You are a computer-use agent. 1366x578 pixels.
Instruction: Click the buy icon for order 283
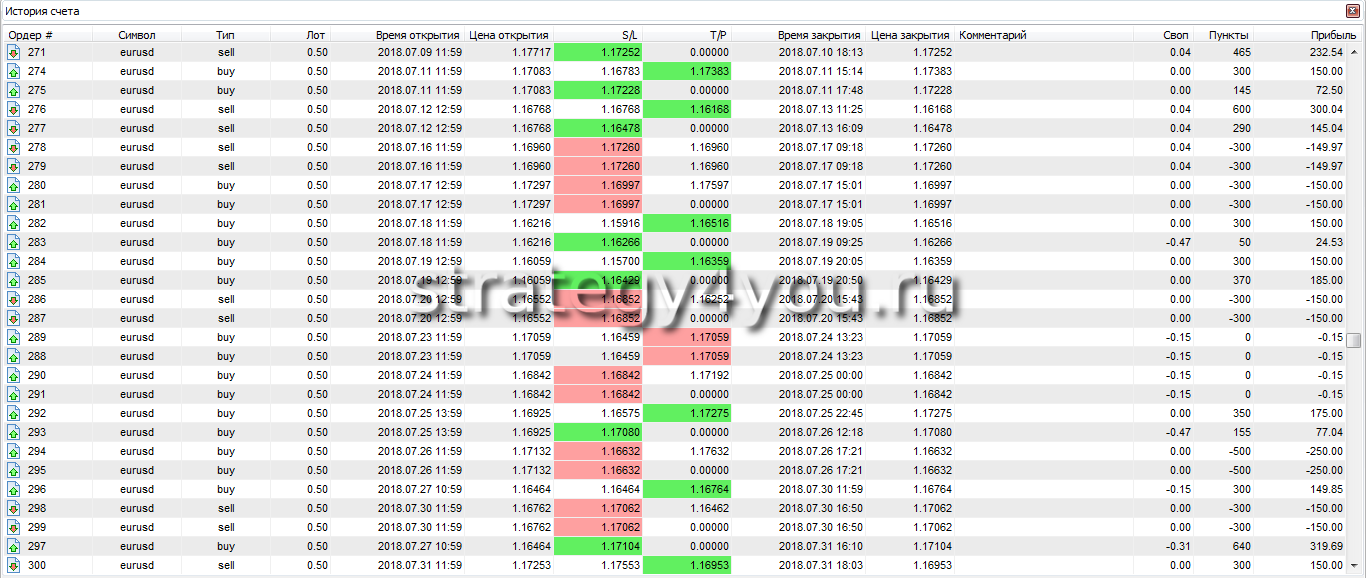[x=14, y=242]
